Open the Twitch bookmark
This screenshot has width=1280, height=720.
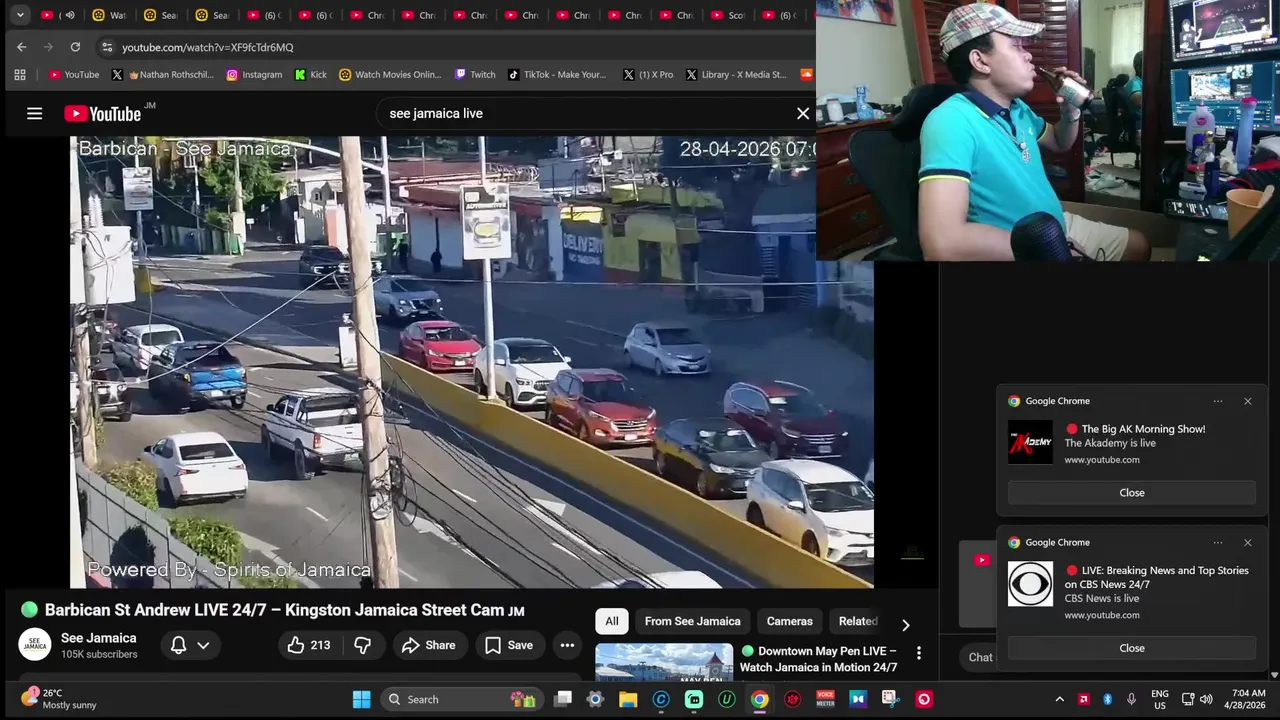tap(475, 74)
